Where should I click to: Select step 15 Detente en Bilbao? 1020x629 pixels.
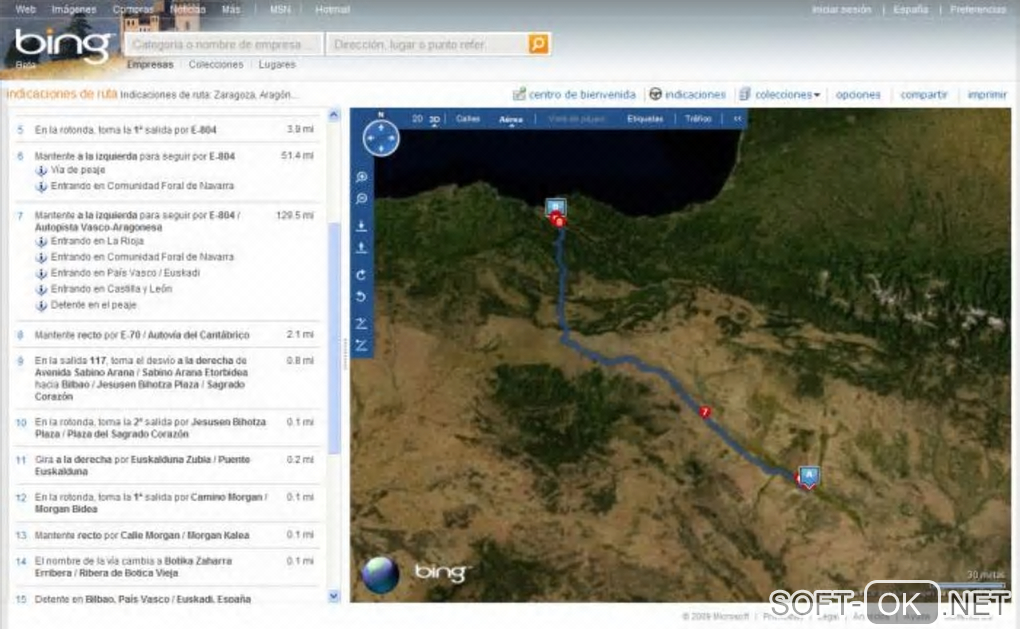click(x=167, y=599)
